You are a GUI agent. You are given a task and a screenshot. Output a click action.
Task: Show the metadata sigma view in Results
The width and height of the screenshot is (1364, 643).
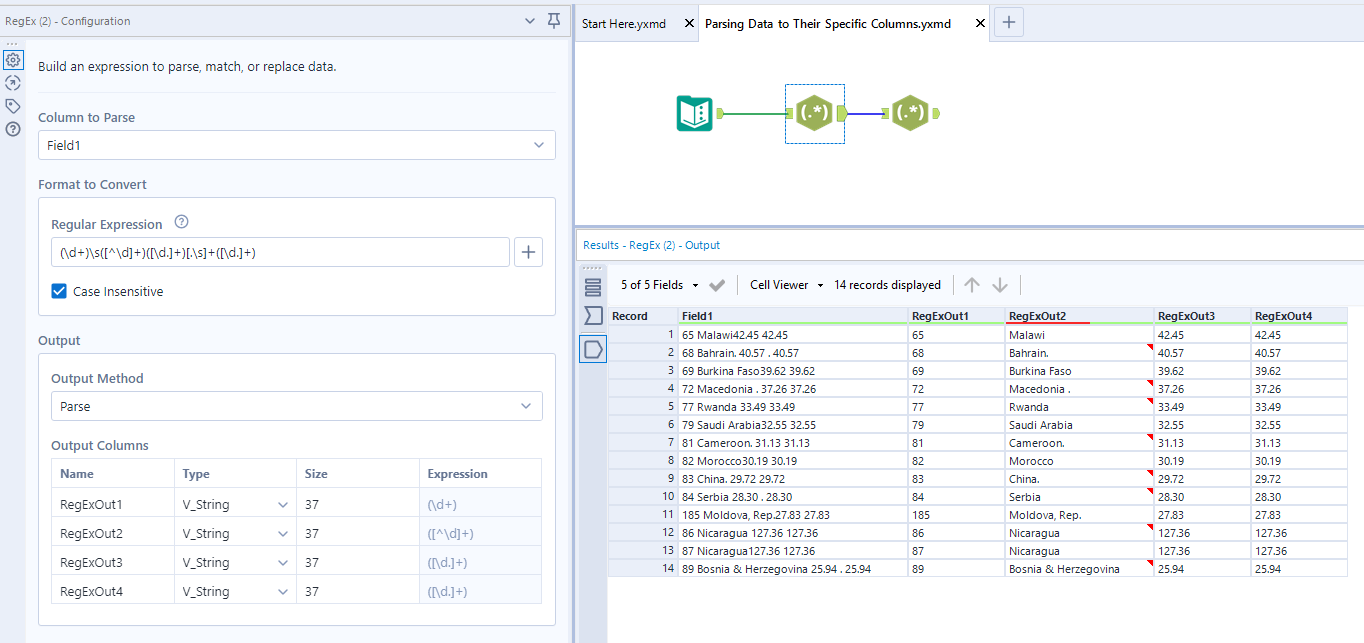593,316
